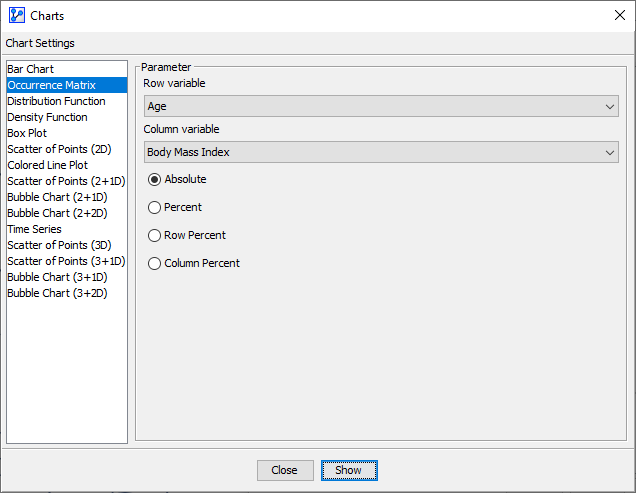Pick Scatter of Points (3D)
636x493 pixels.
(59, 245)
